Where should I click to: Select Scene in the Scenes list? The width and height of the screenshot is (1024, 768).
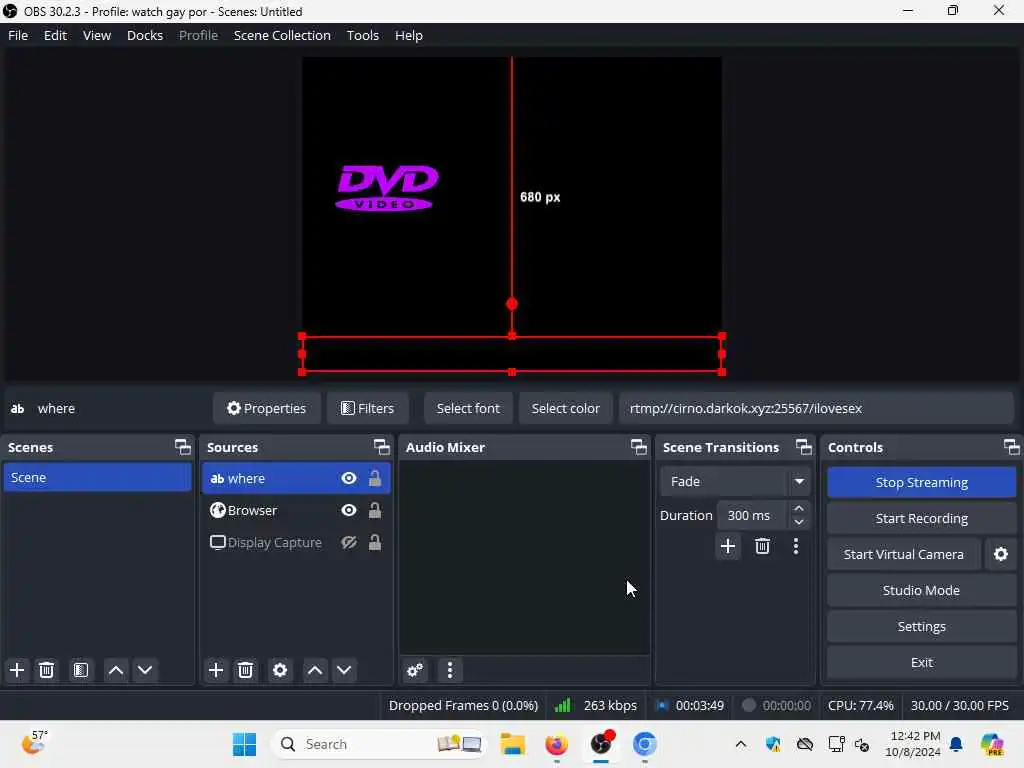(x=97, y=477)
